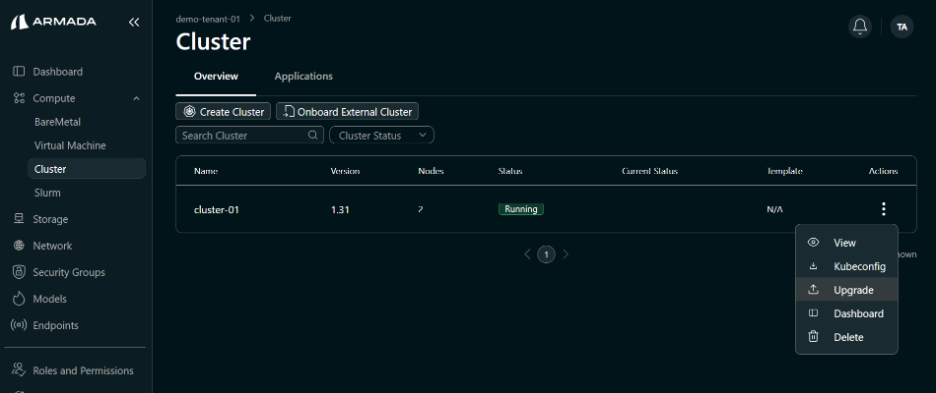
Task: Select page 1 in pagination
Action: click(x=546, y=254)
